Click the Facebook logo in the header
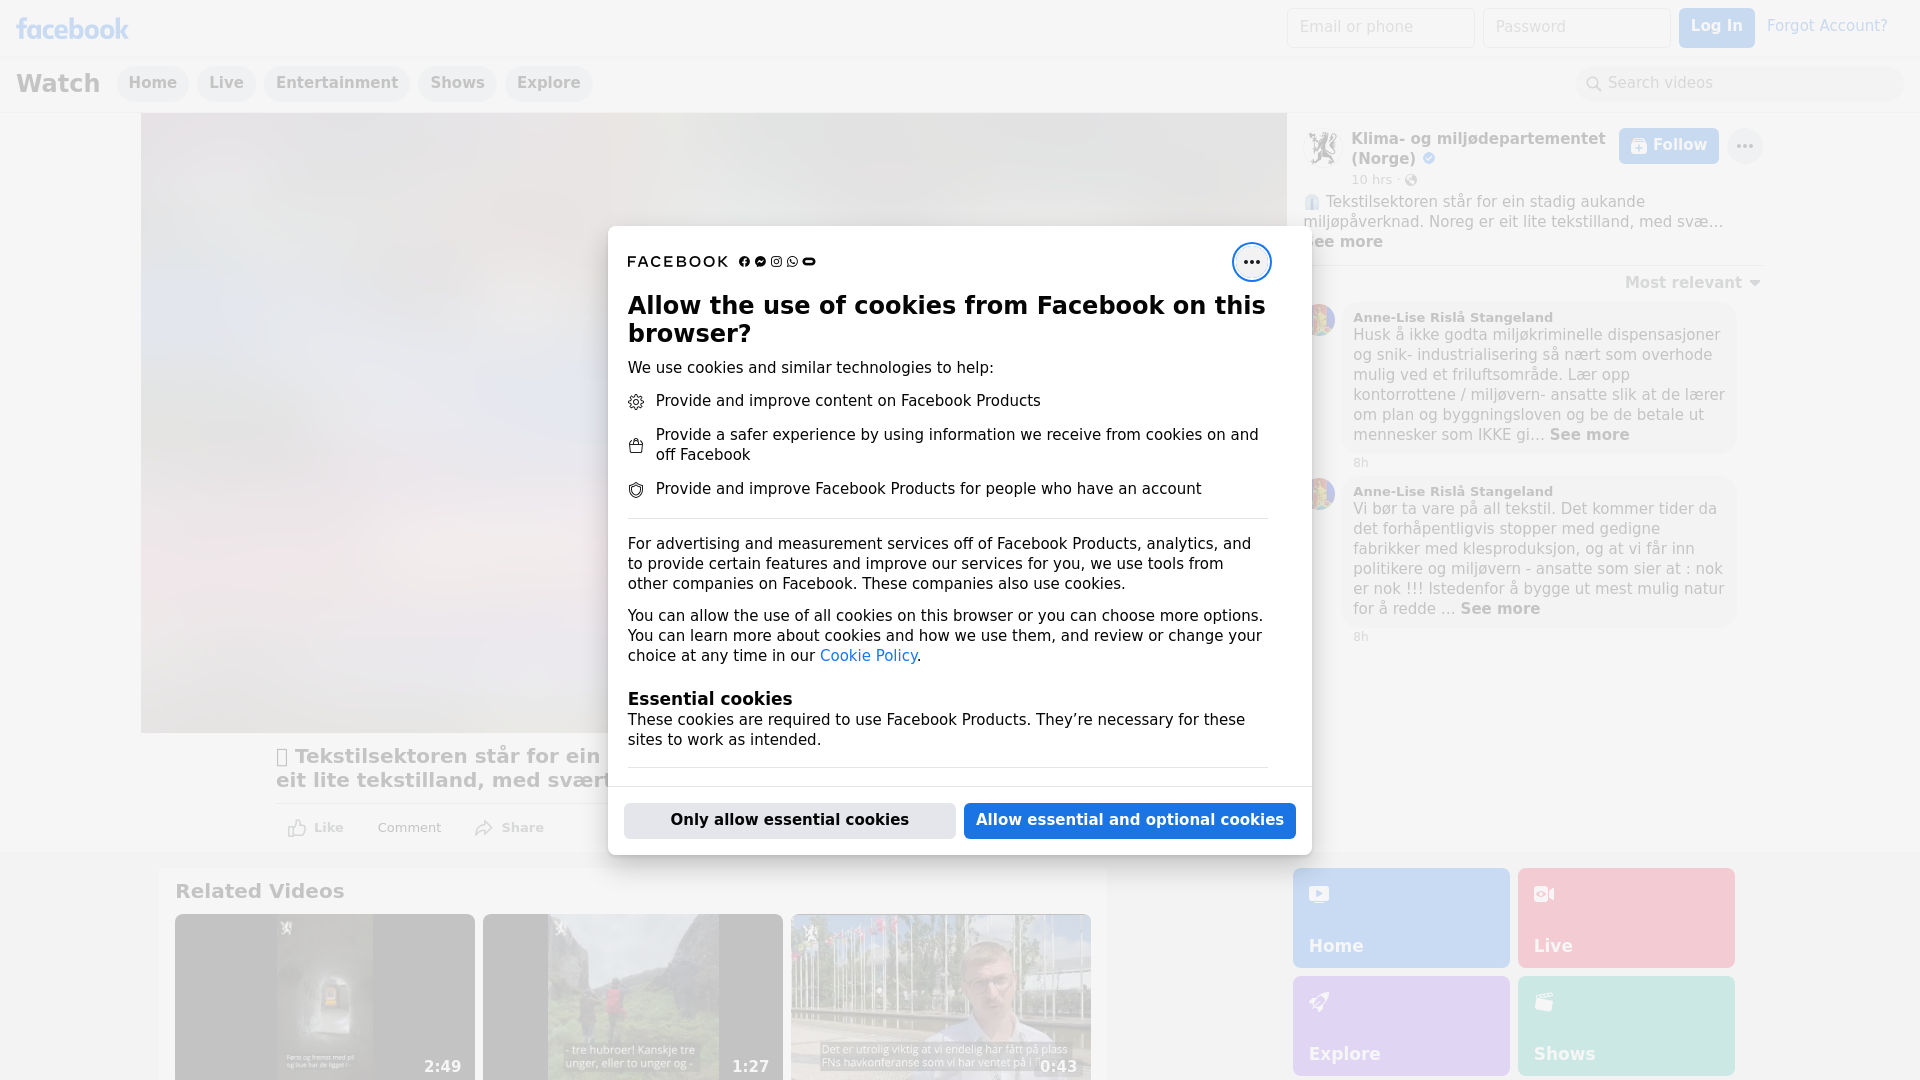Viewport: 1920px width, 1080px height. [x=72, y=29]
